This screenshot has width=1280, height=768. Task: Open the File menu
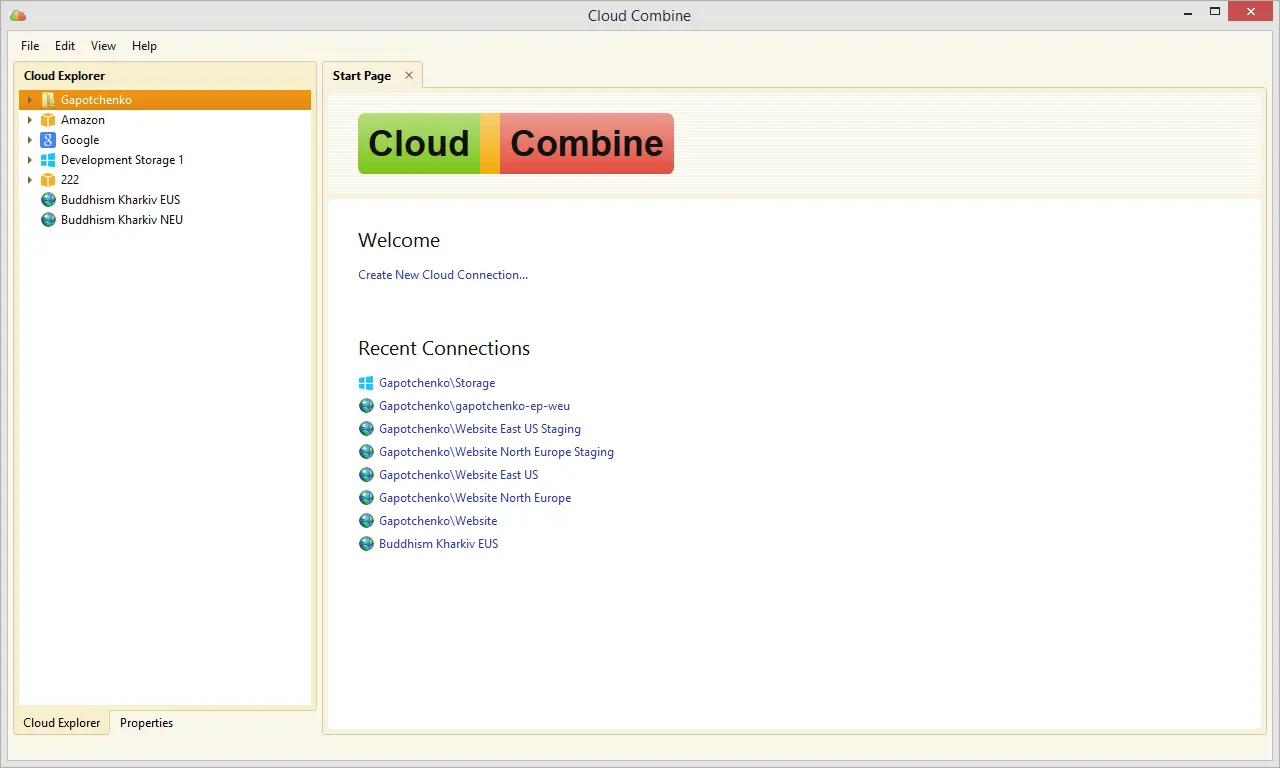[30, 46]
